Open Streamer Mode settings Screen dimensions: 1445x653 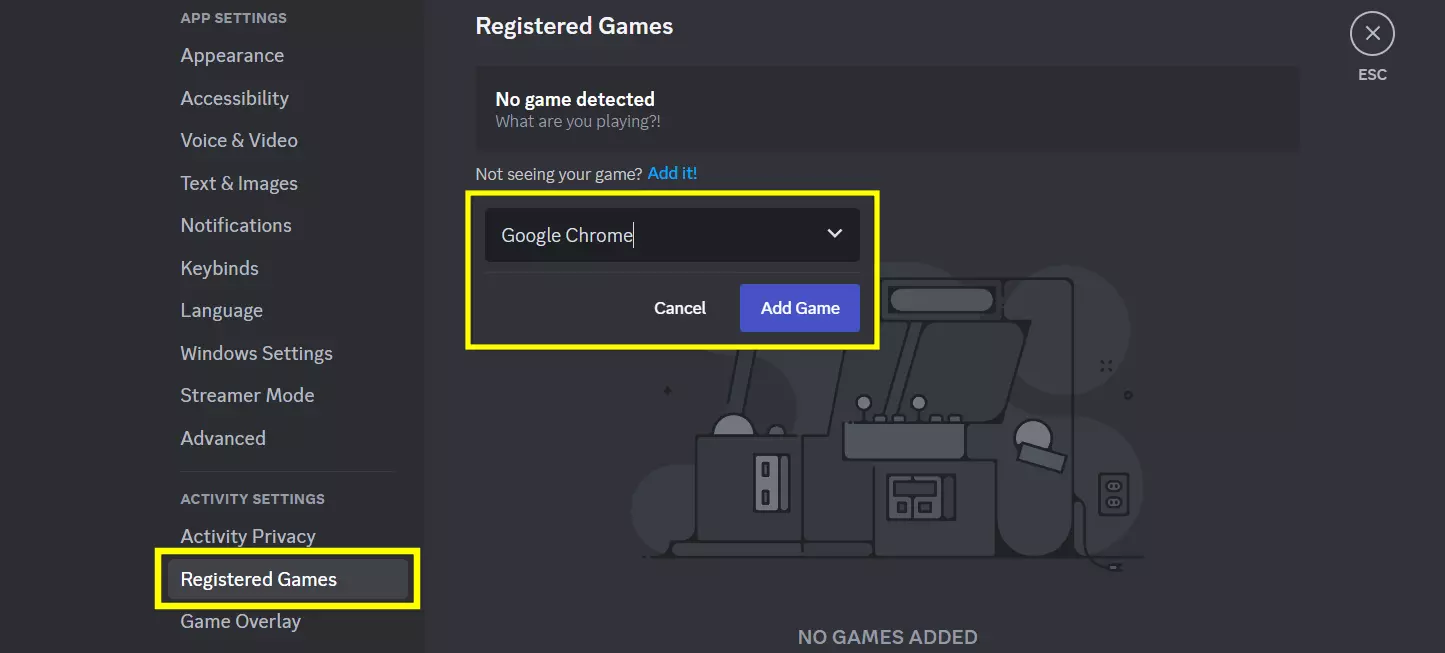(x=247, y=395)
